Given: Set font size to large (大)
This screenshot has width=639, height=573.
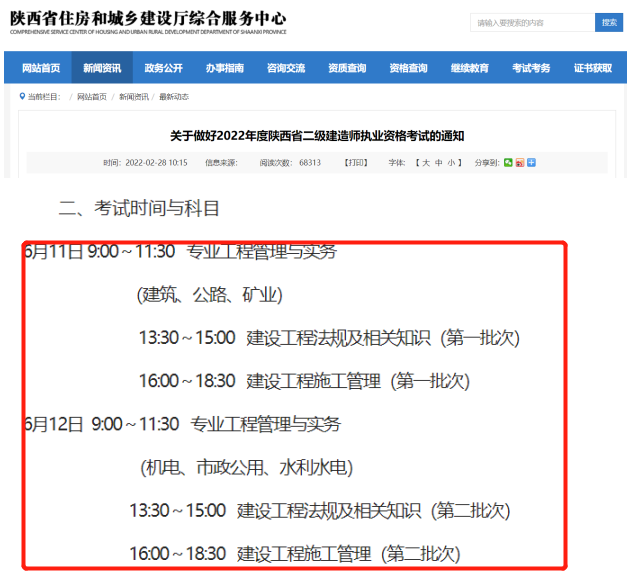Looking at the screenshot, I should click(x=425, y=162).
